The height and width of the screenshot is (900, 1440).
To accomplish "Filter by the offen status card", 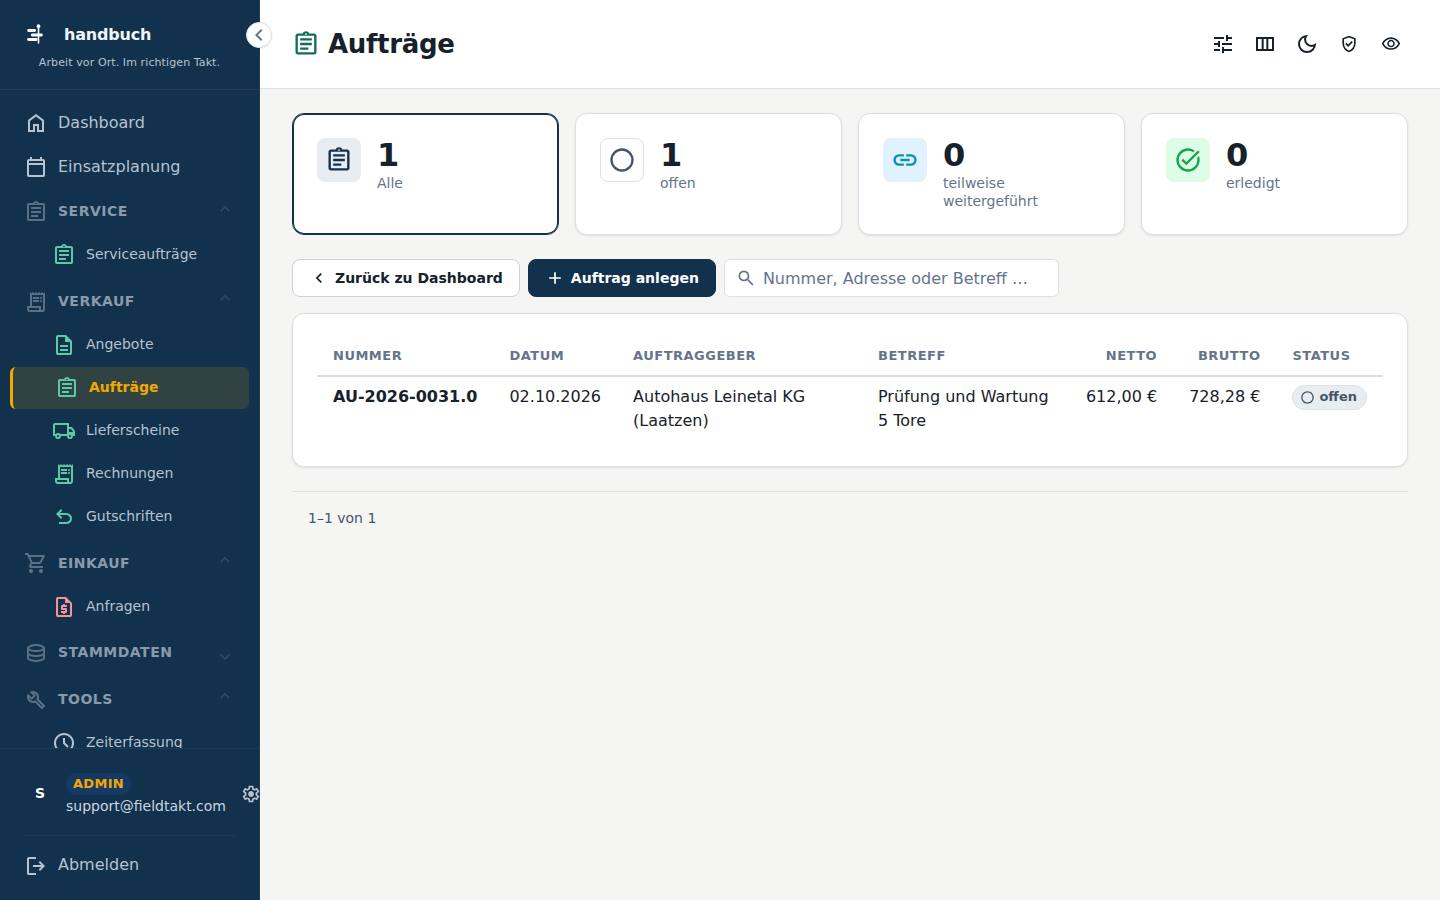I will 708,174.
